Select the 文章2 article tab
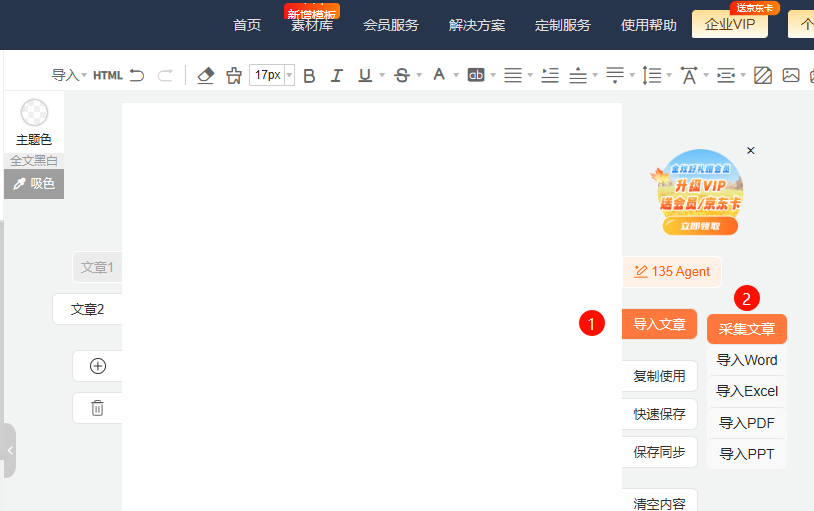 point(88,310)
